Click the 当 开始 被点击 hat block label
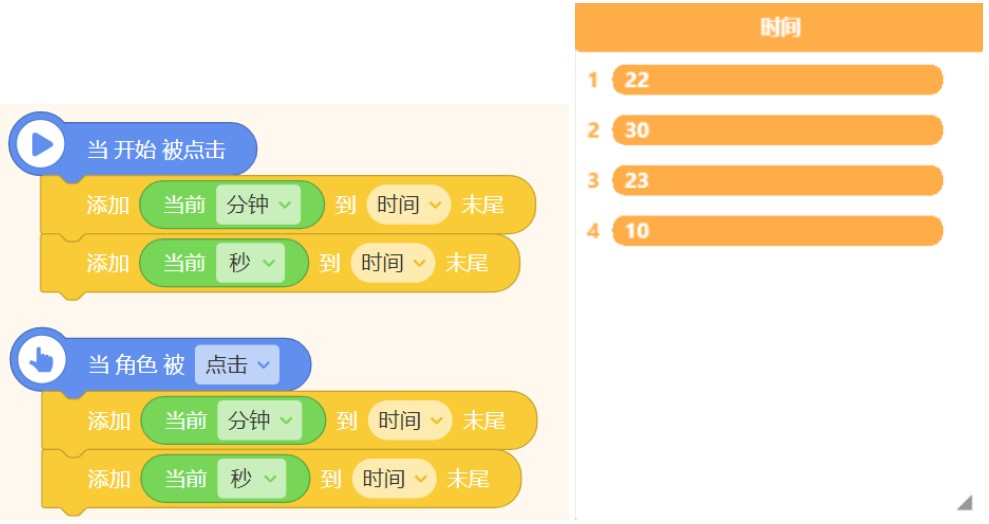The width and height of the screenshot is (989, 524). coord(156,150)
